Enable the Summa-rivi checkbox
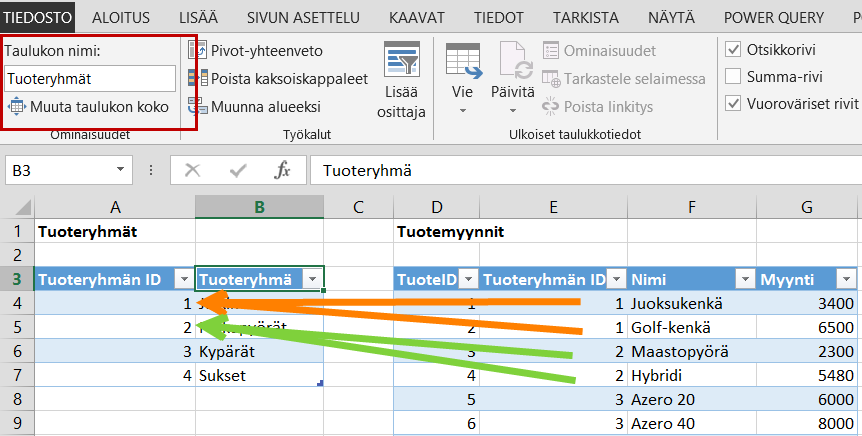Viewport: 862px width, 436px height. tap(733, 77)
